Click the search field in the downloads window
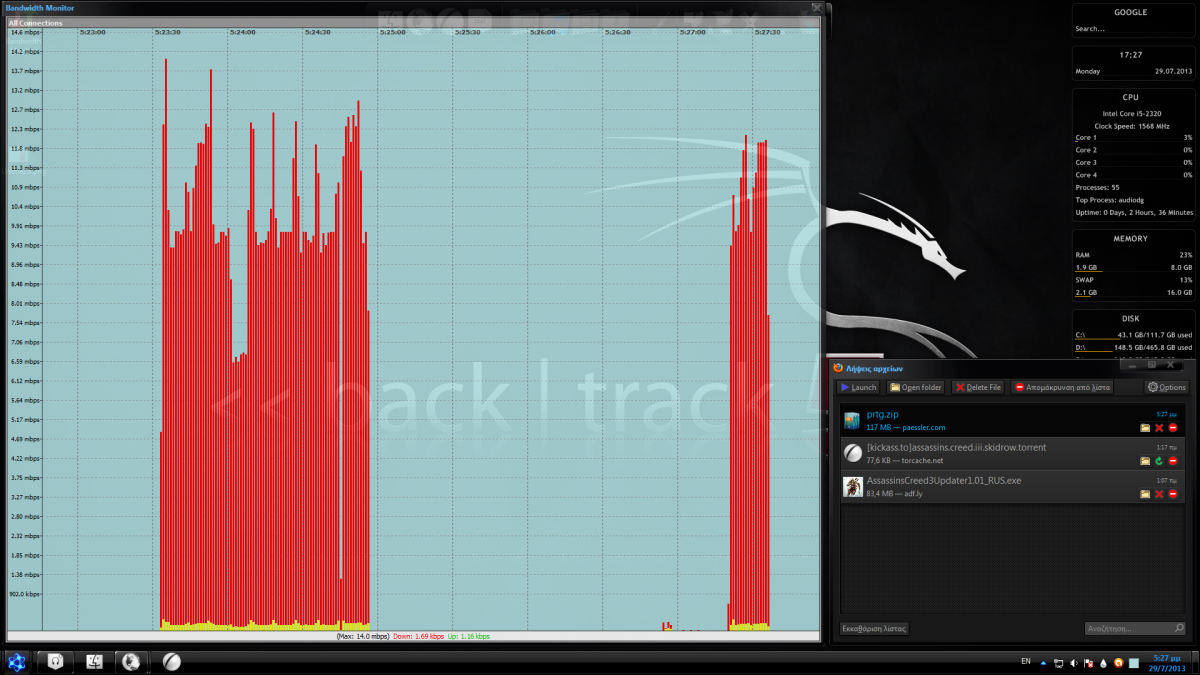 (1136, 629)
